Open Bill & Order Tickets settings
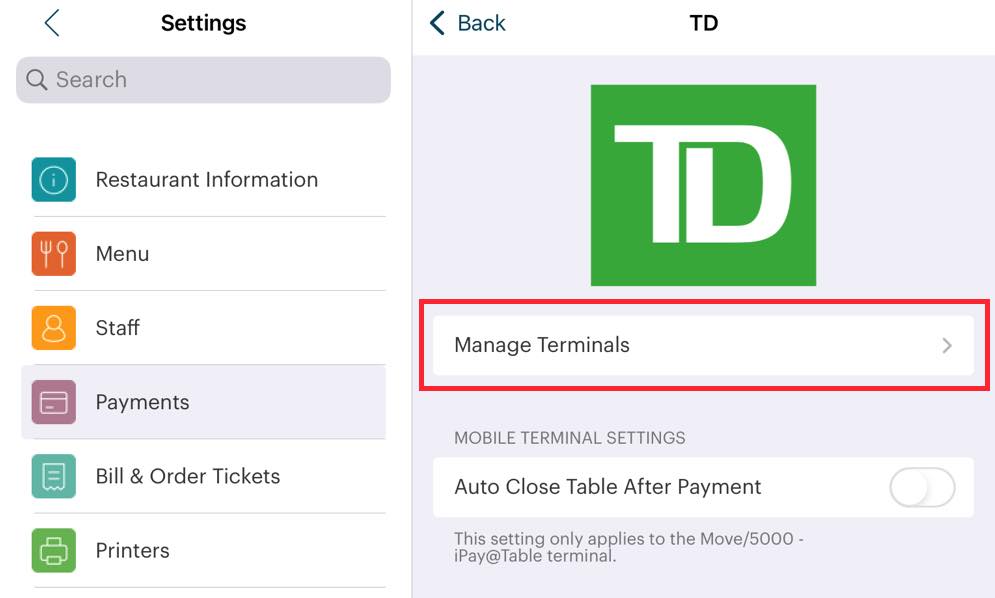Screen dimensions: 995x598 coord(188,476)
